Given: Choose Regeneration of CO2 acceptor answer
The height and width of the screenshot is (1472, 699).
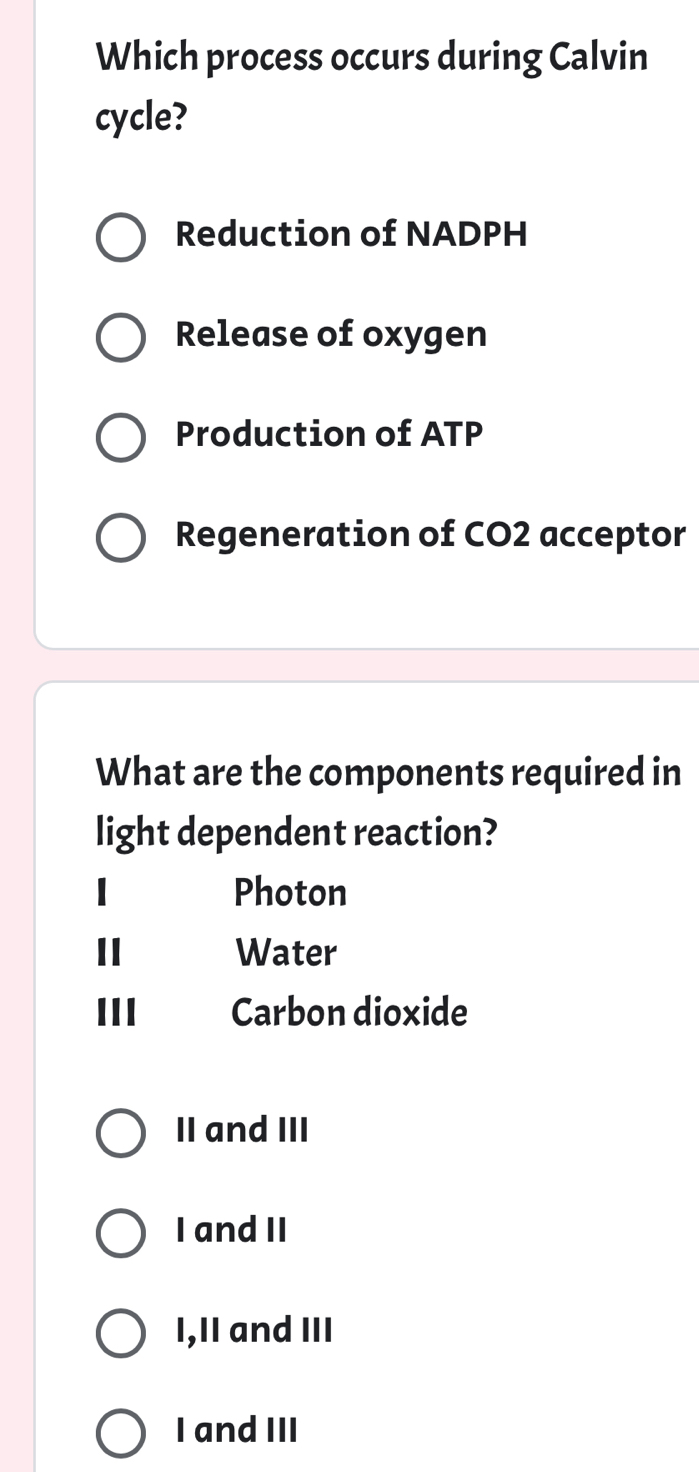Looking at the screenshot, I should point(121,537).
